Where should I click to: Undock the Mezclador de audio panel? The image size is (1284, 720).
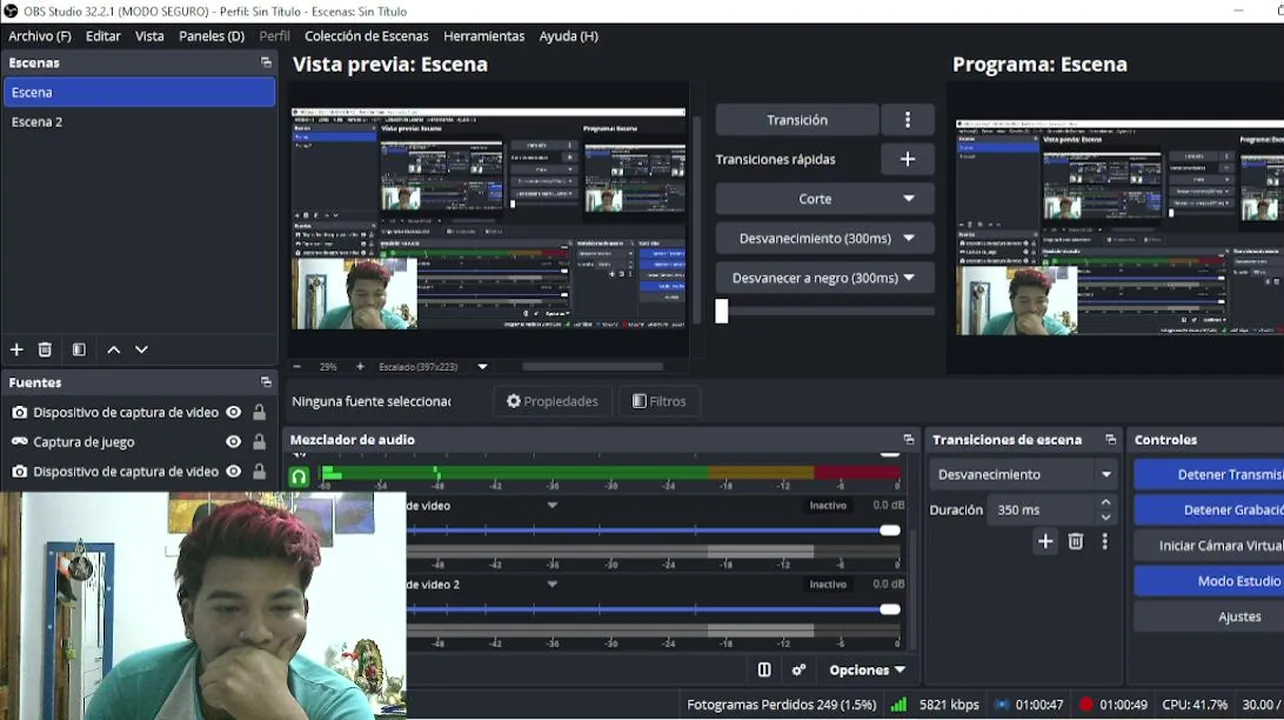pos(908,439)
